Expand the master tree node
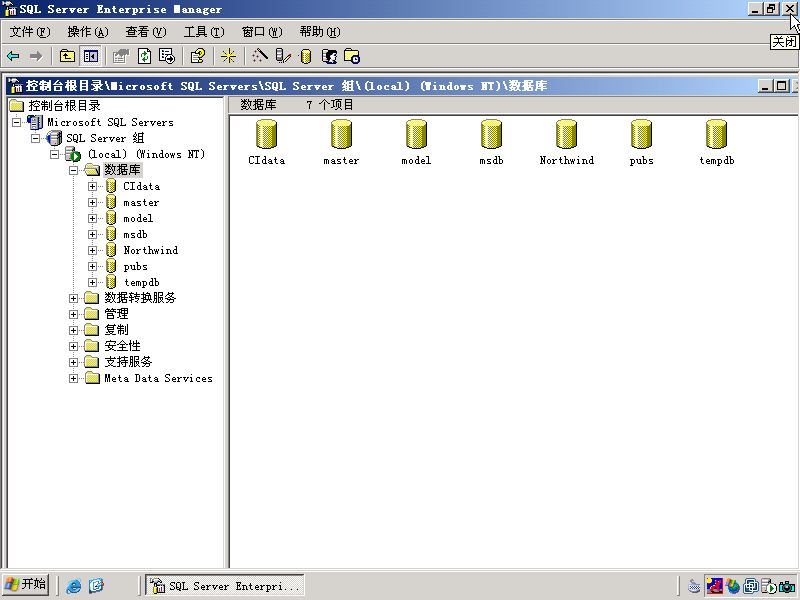Viewport: 800px width, 600px height. [x=92, y=203]
